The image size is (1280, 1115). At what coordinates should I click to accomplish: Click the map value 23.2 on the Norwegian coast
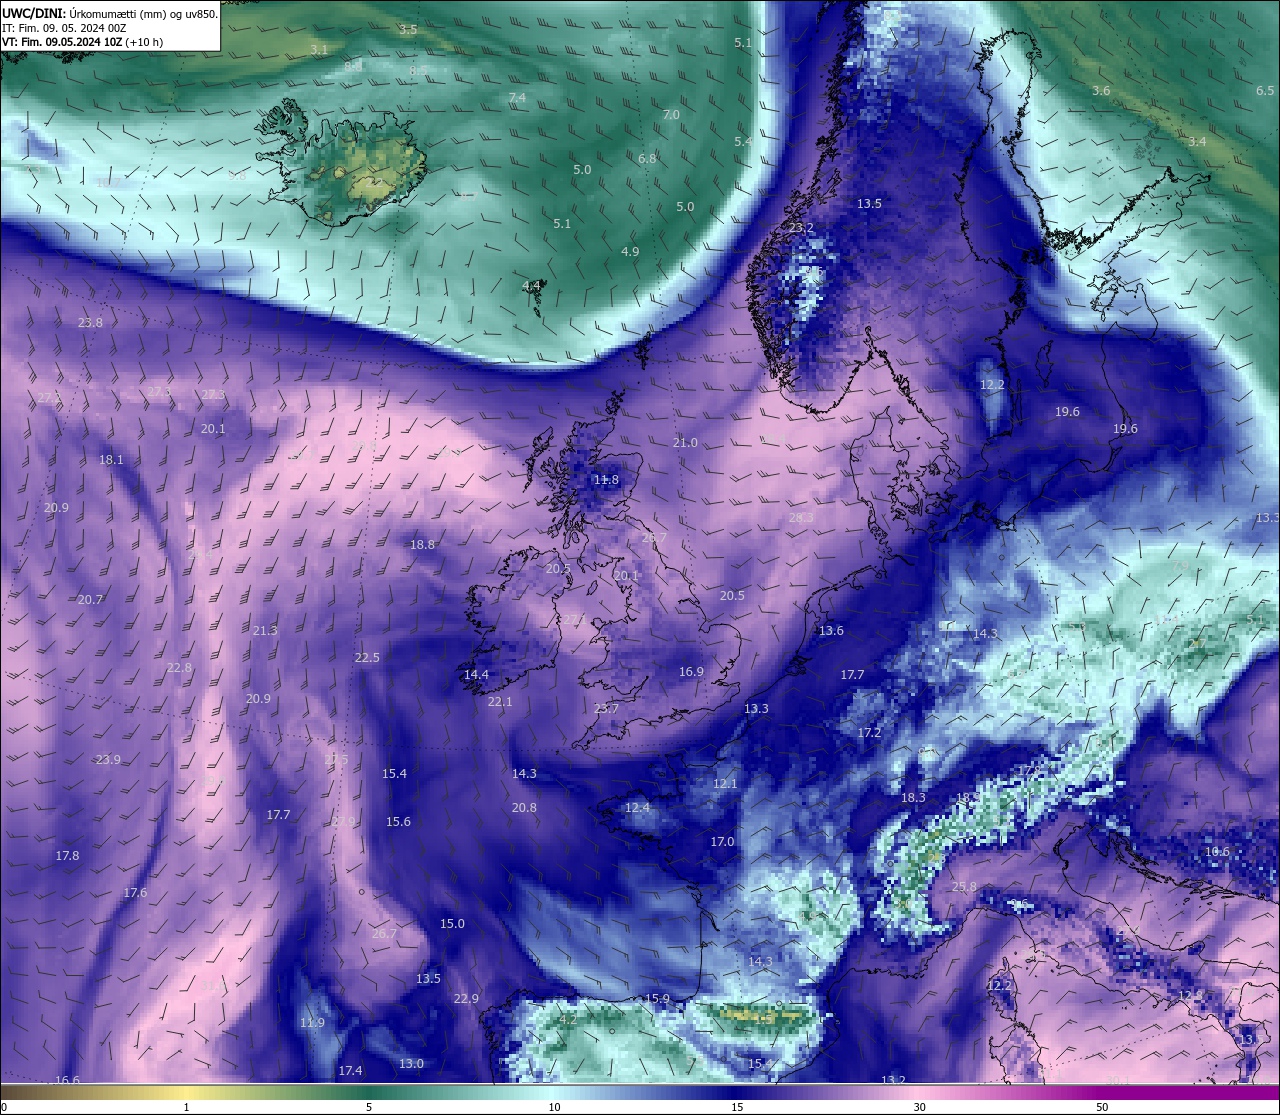tap(802, 228)
